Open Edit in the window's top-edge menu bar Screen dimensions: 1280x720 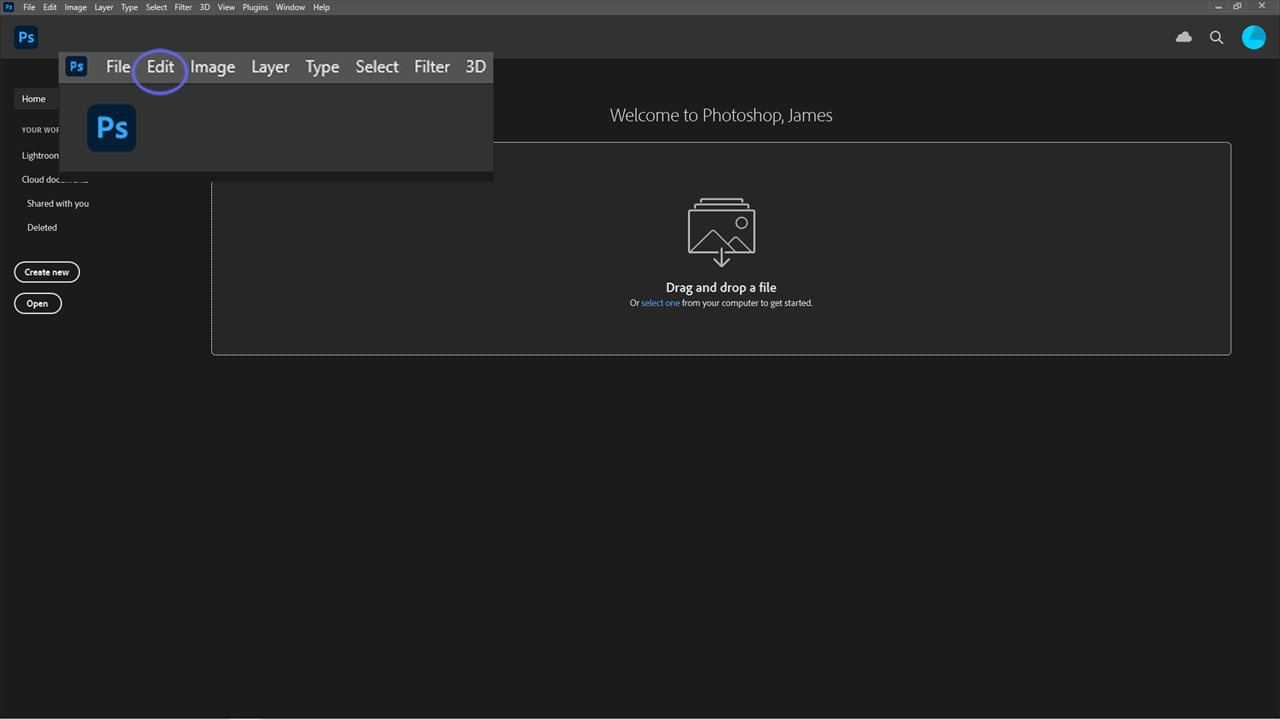point(50,7)
